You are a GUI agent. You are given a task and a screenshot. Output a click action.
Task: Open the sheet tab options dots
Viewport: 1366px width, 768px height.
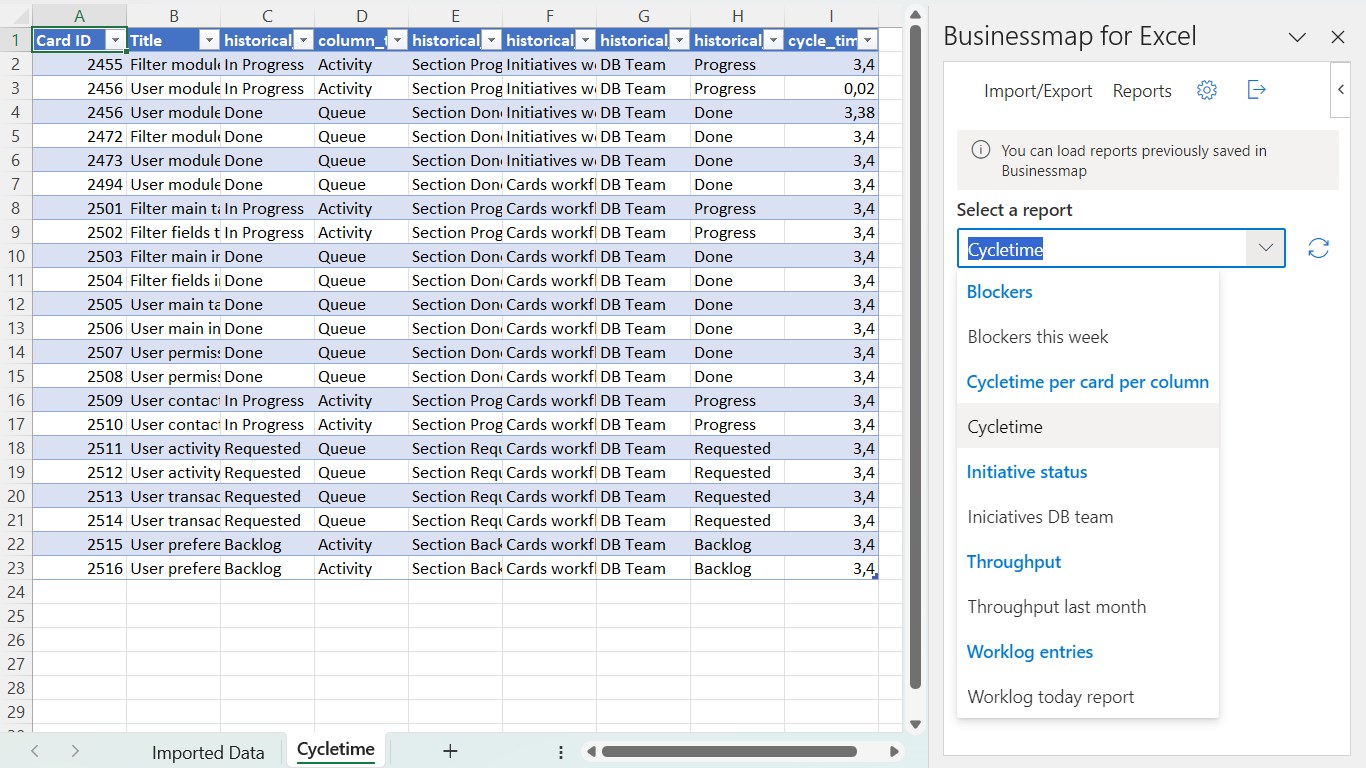coord(561,752)
